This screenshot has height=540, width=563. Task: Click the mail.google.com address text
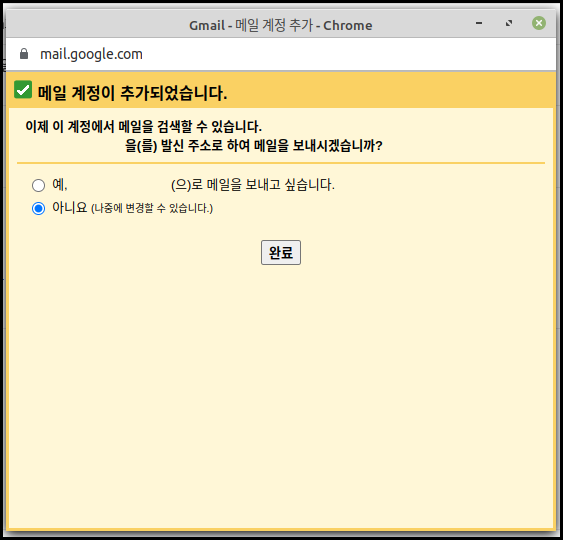(91, 54)
